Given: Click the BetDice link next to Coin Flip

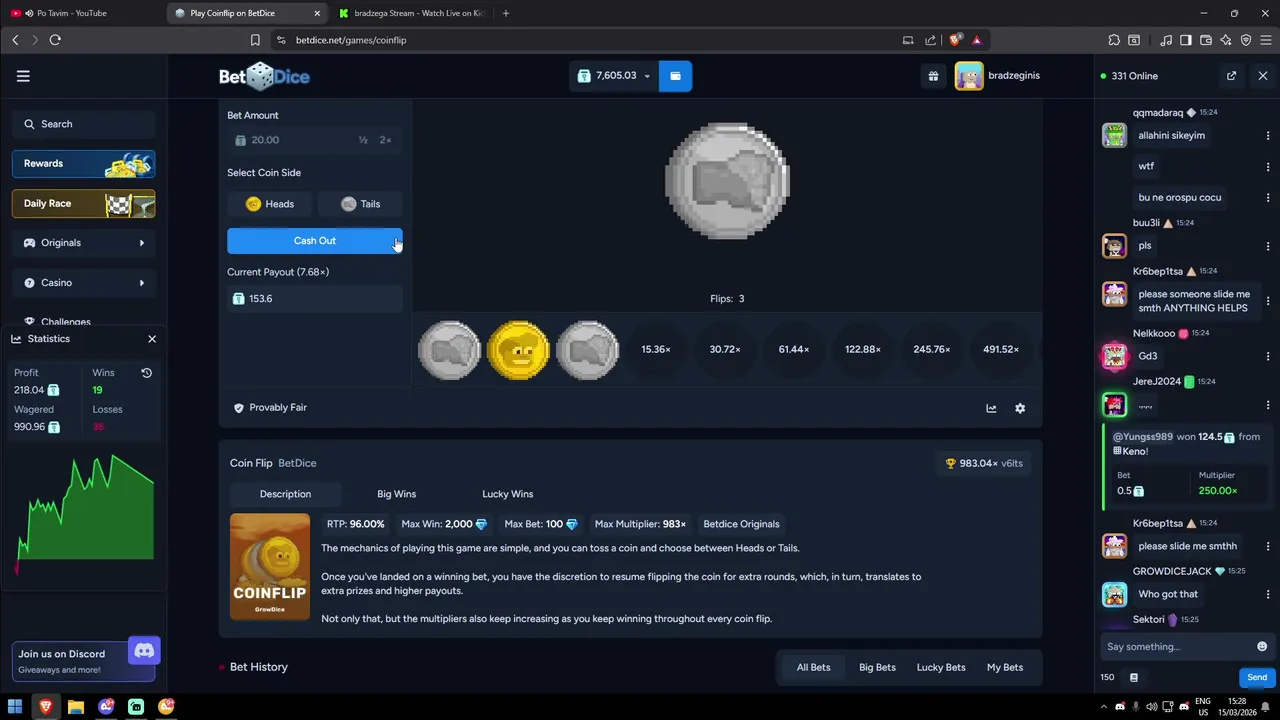Looking at the screenshot, I should [297, 464].
